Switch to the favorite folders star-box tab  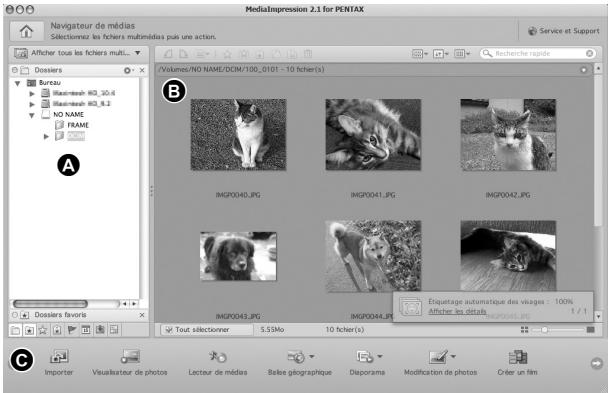point(30,330)
